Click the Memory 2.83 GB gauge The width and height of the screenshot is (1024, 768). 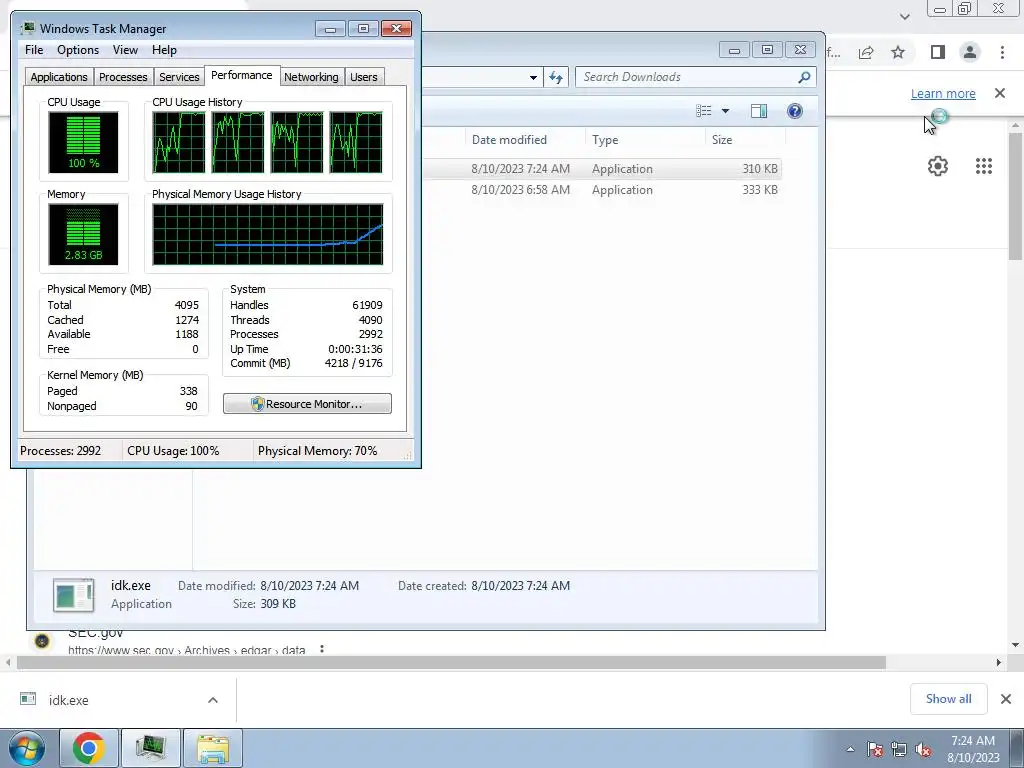click(83, 234)
